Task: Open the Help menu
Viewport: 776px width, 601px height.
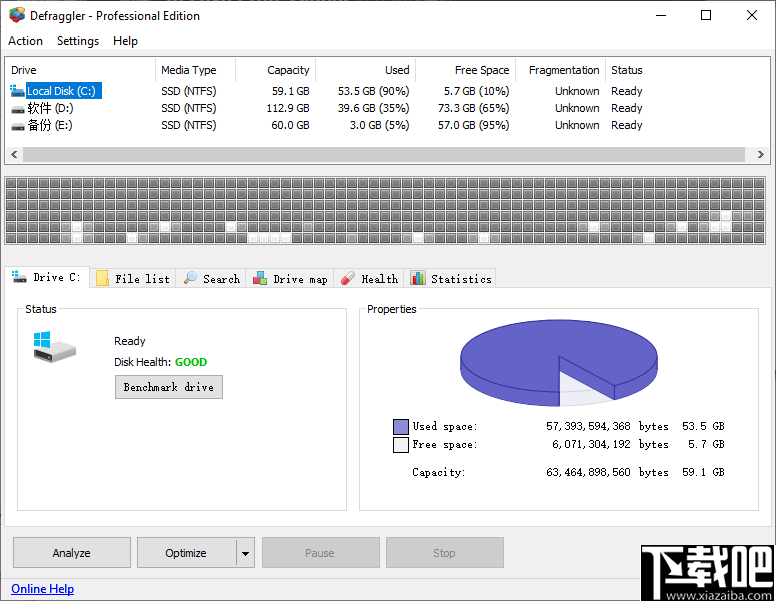Action: click(125, 41)
